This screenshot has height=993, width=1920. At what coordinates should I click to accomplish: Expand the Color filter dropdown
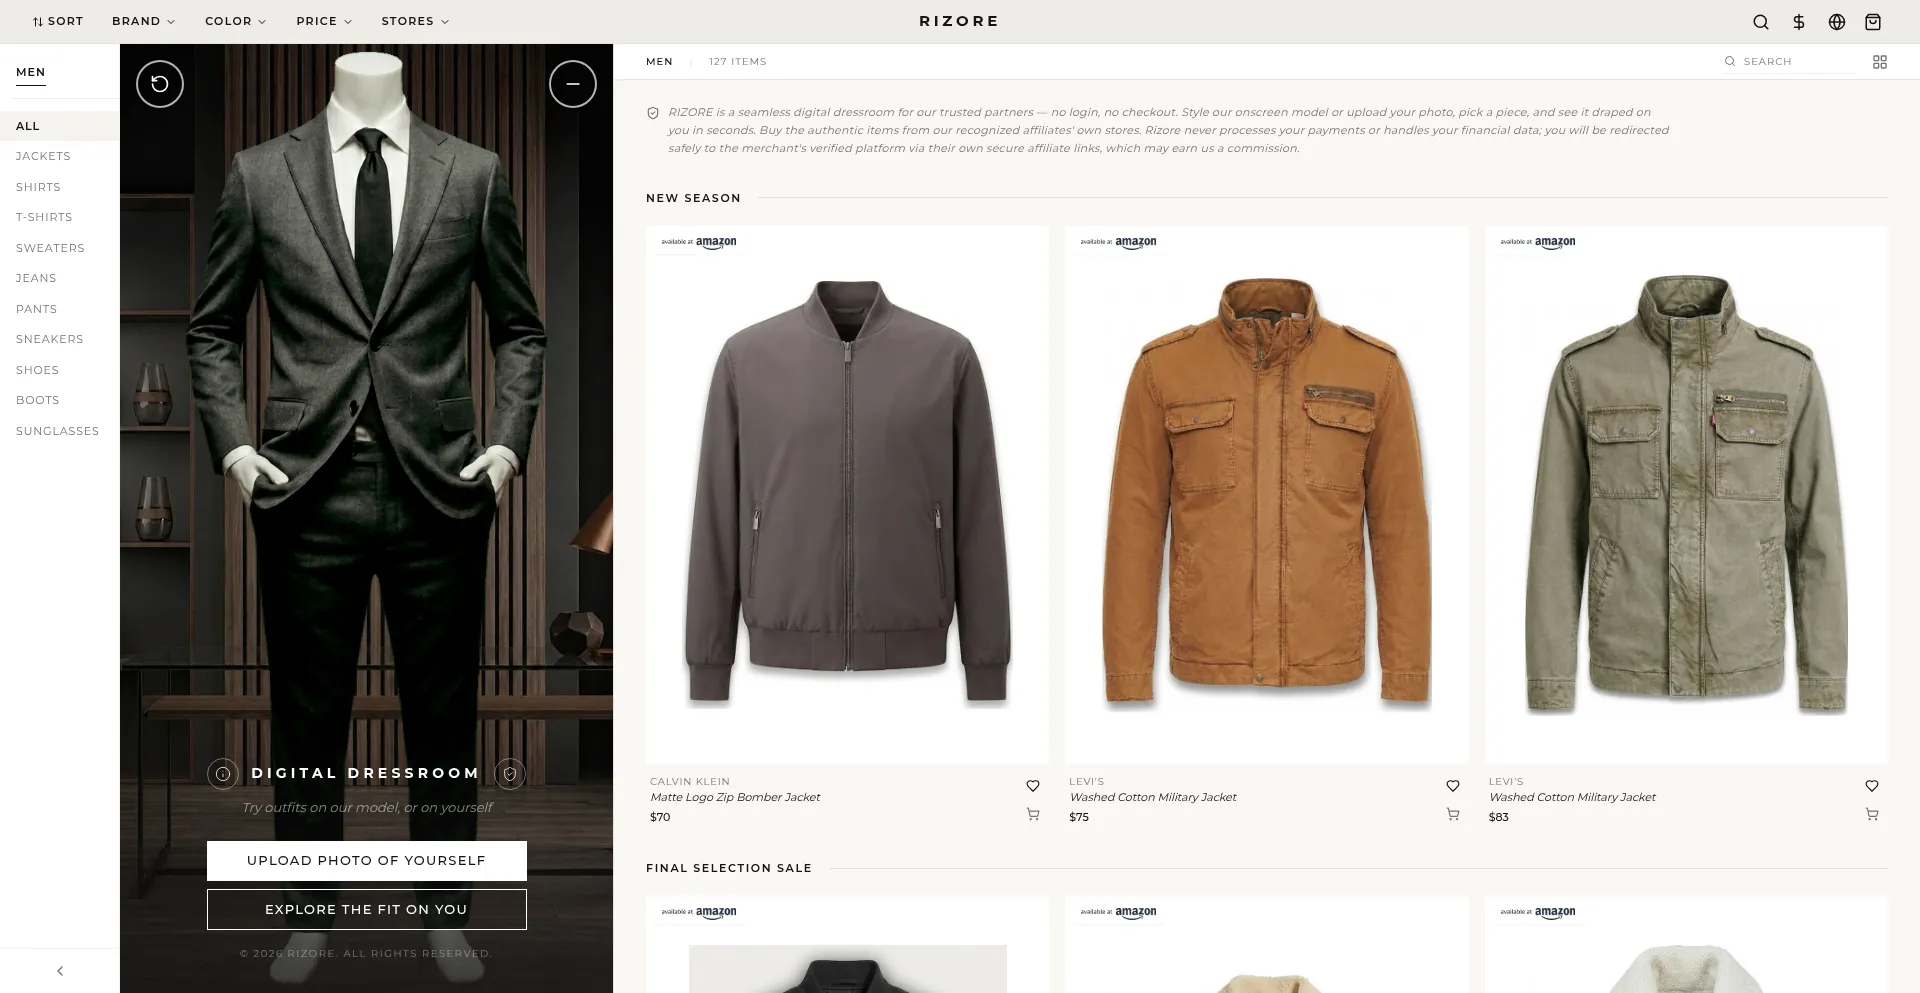click(x=235, y=21)
